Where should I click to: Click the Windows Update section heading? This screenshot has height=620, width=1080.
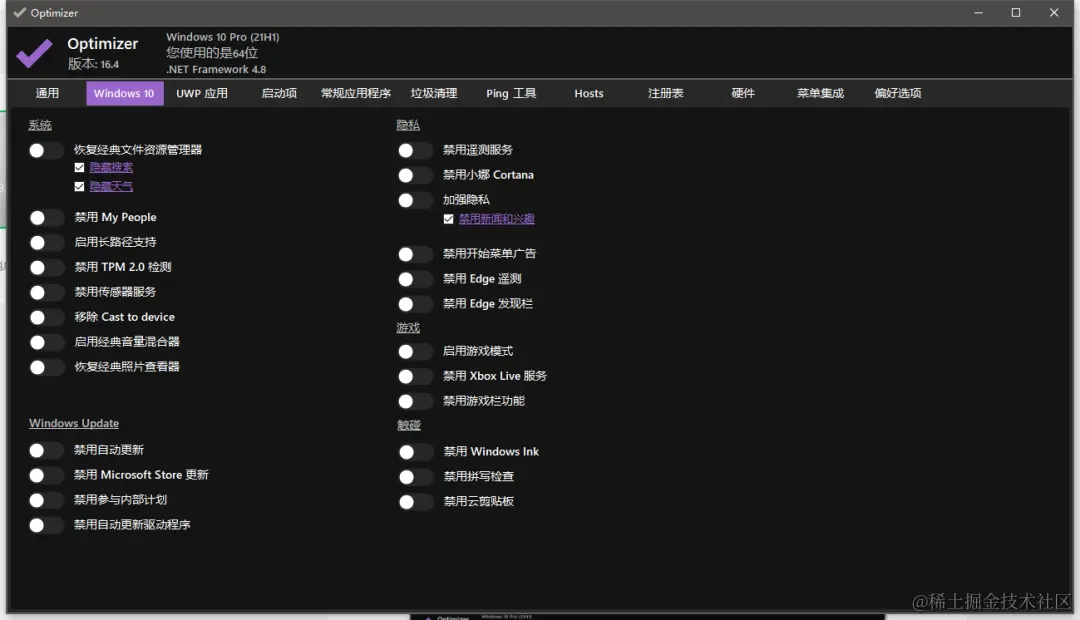point(74,423)
